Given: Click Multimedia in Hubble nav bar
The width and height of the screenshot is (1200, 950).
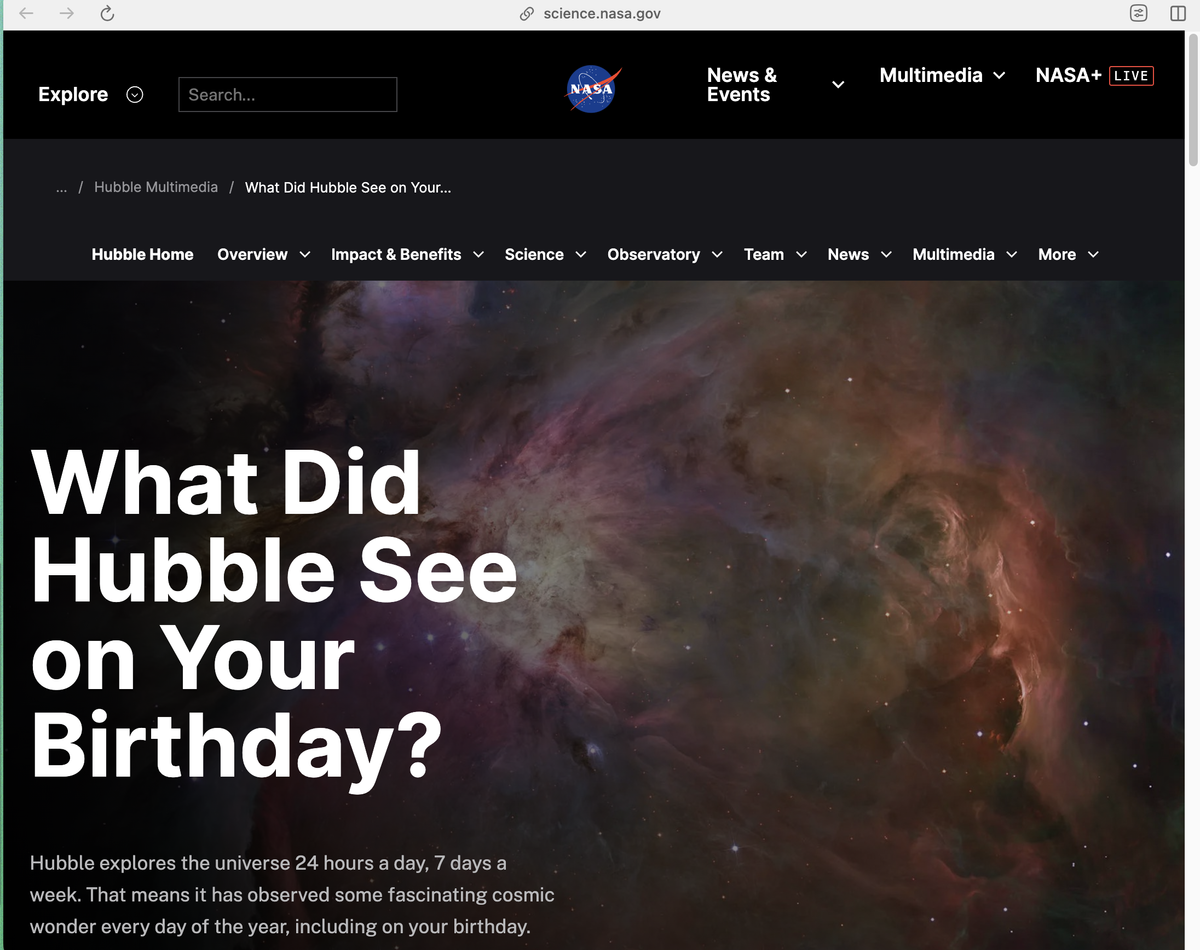Looking at the screenshot, I should click(x=953, y=254).
